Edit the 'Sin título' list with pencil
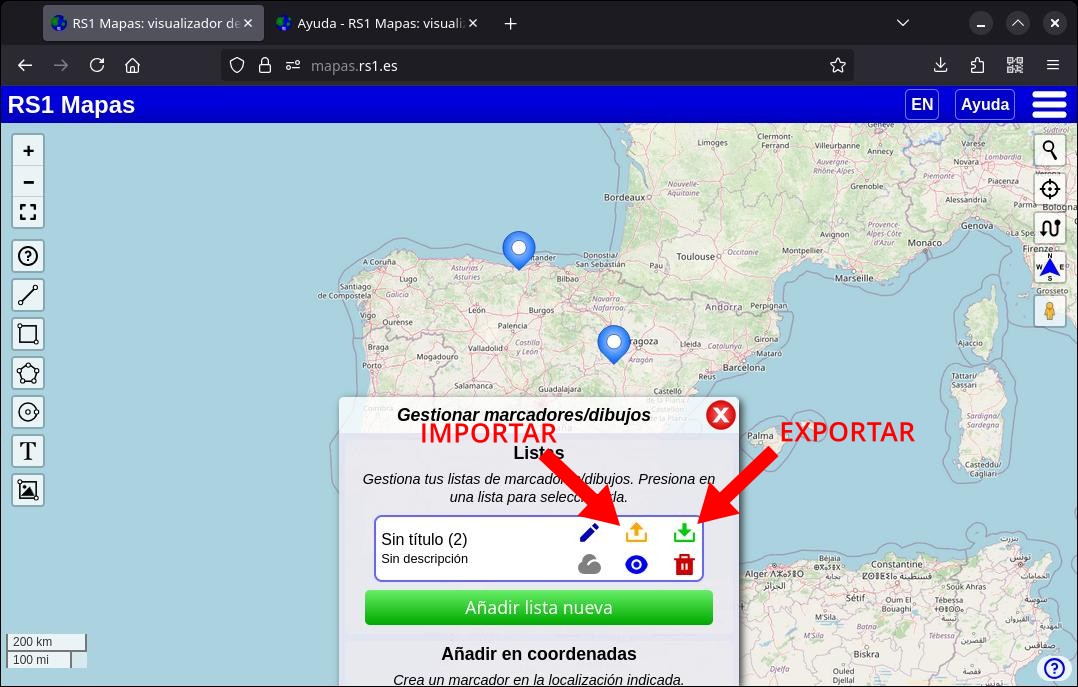This screenshot has height=687, width=1078. tap(589, 533)
